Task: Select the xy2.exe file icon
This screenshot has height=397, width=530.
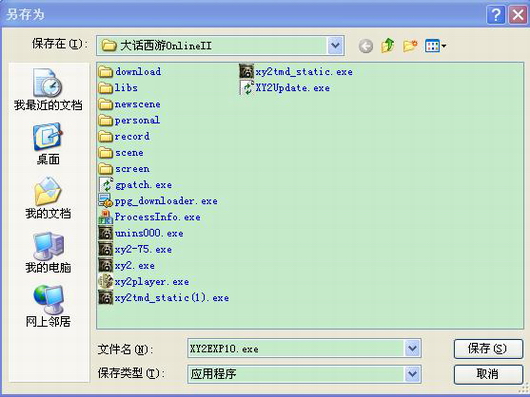Action: coord(105,266)
